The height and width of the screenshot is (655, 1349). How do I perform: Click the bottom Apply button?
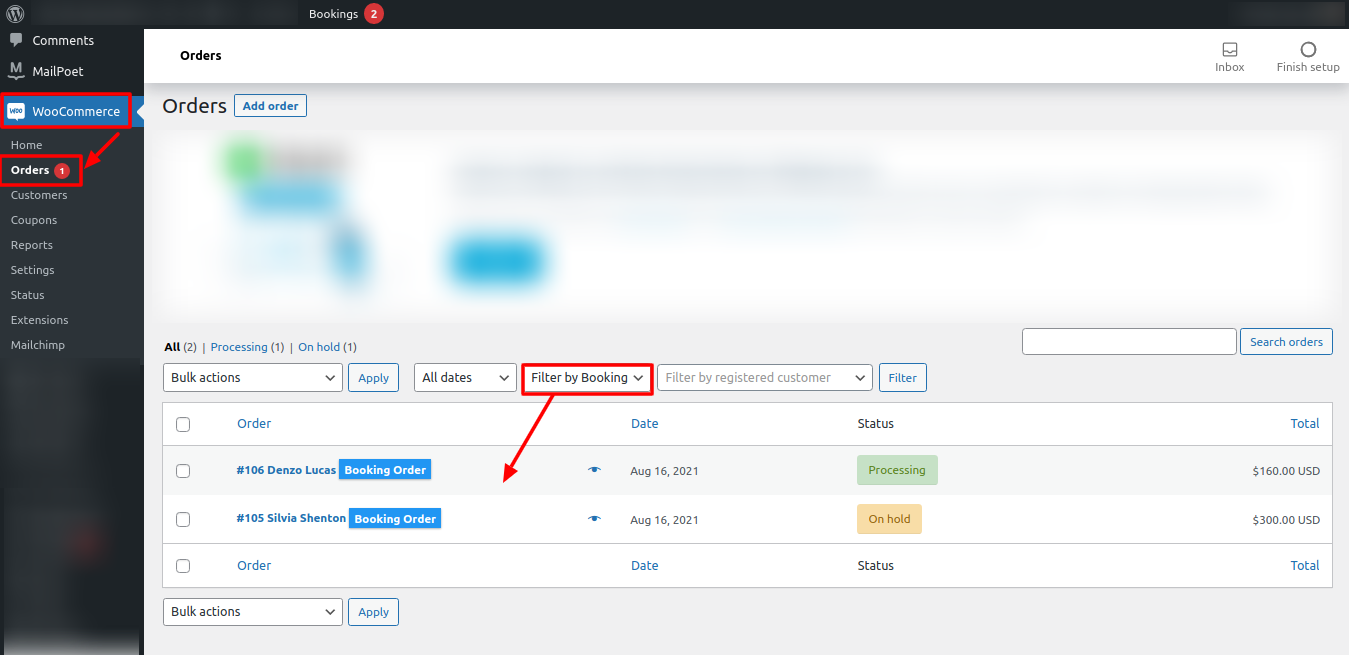pyautogui.click(x=373, y=611)
